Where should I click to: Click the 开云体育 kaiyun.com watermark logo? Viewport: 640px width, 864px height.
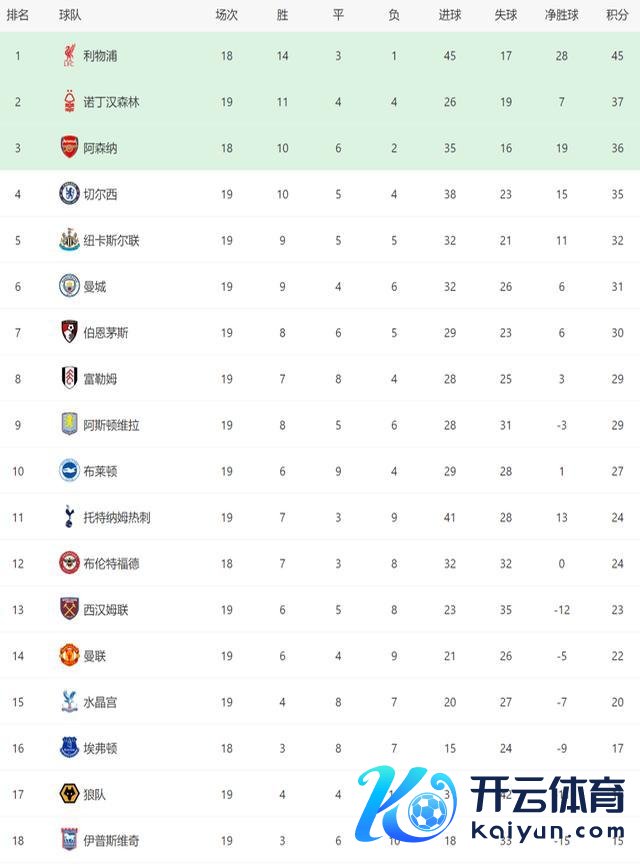click(x=500, y=810)
